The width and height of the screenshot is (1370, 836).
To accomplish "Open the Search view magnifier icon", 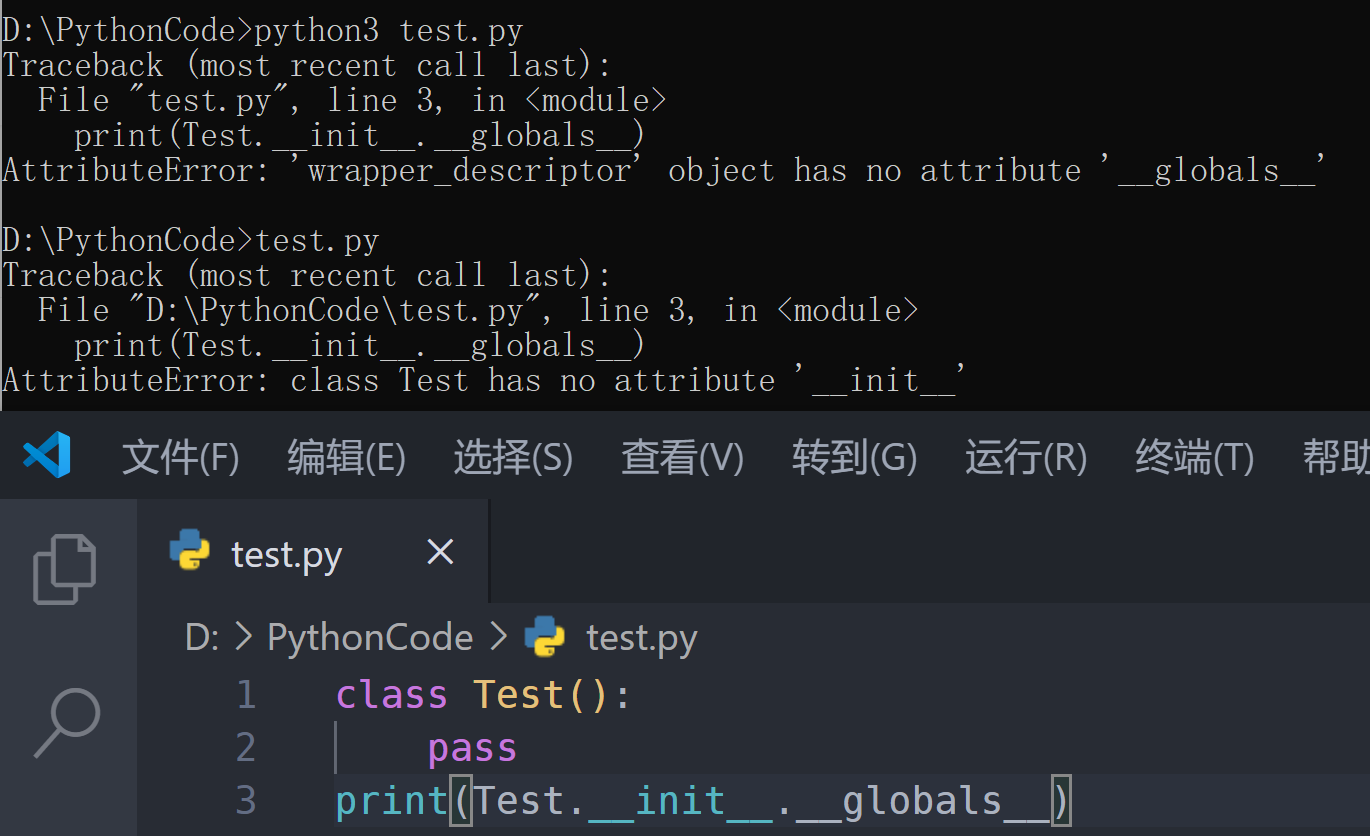I will [x=67, y=723].
